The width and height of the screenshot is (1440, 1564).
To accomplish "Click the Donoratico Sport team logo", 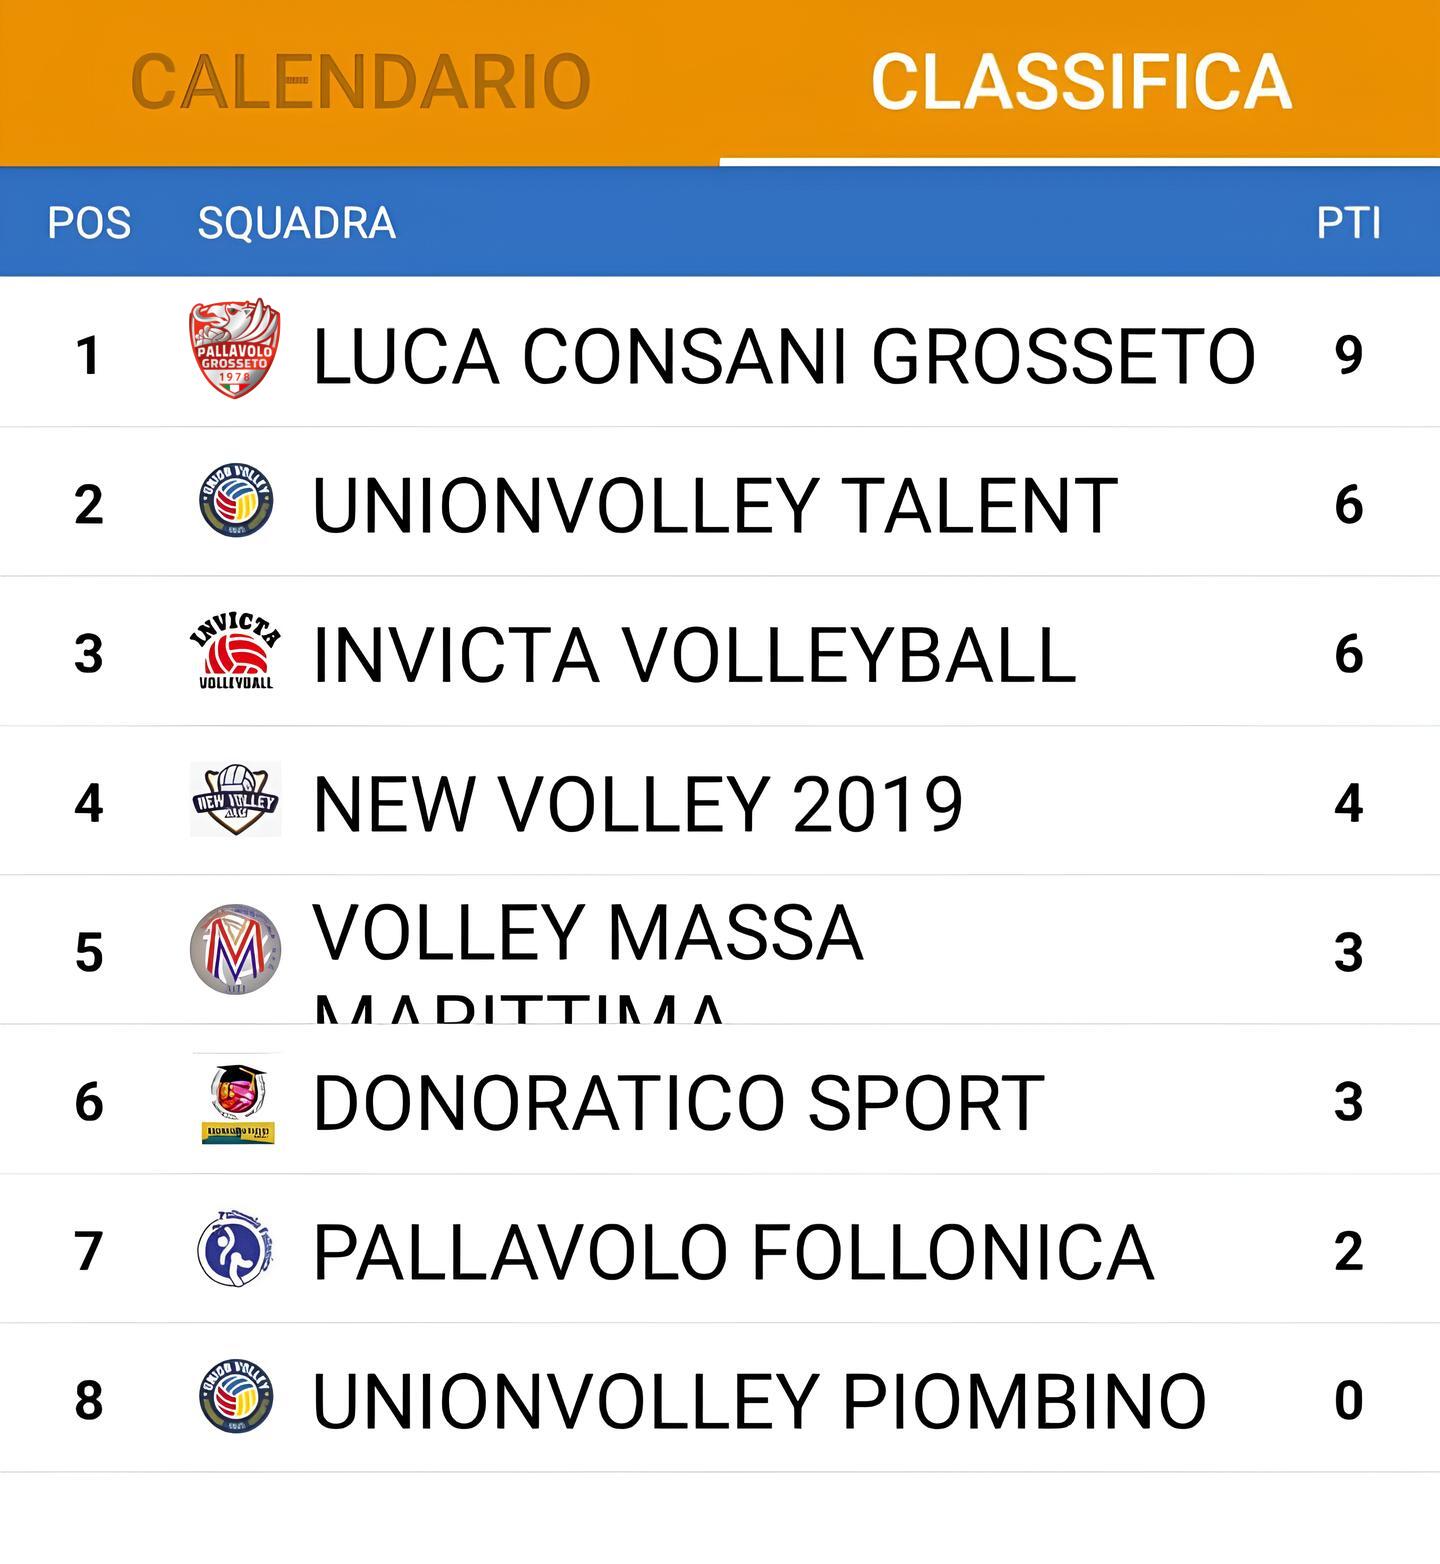I will click(x=237, y=1100).
